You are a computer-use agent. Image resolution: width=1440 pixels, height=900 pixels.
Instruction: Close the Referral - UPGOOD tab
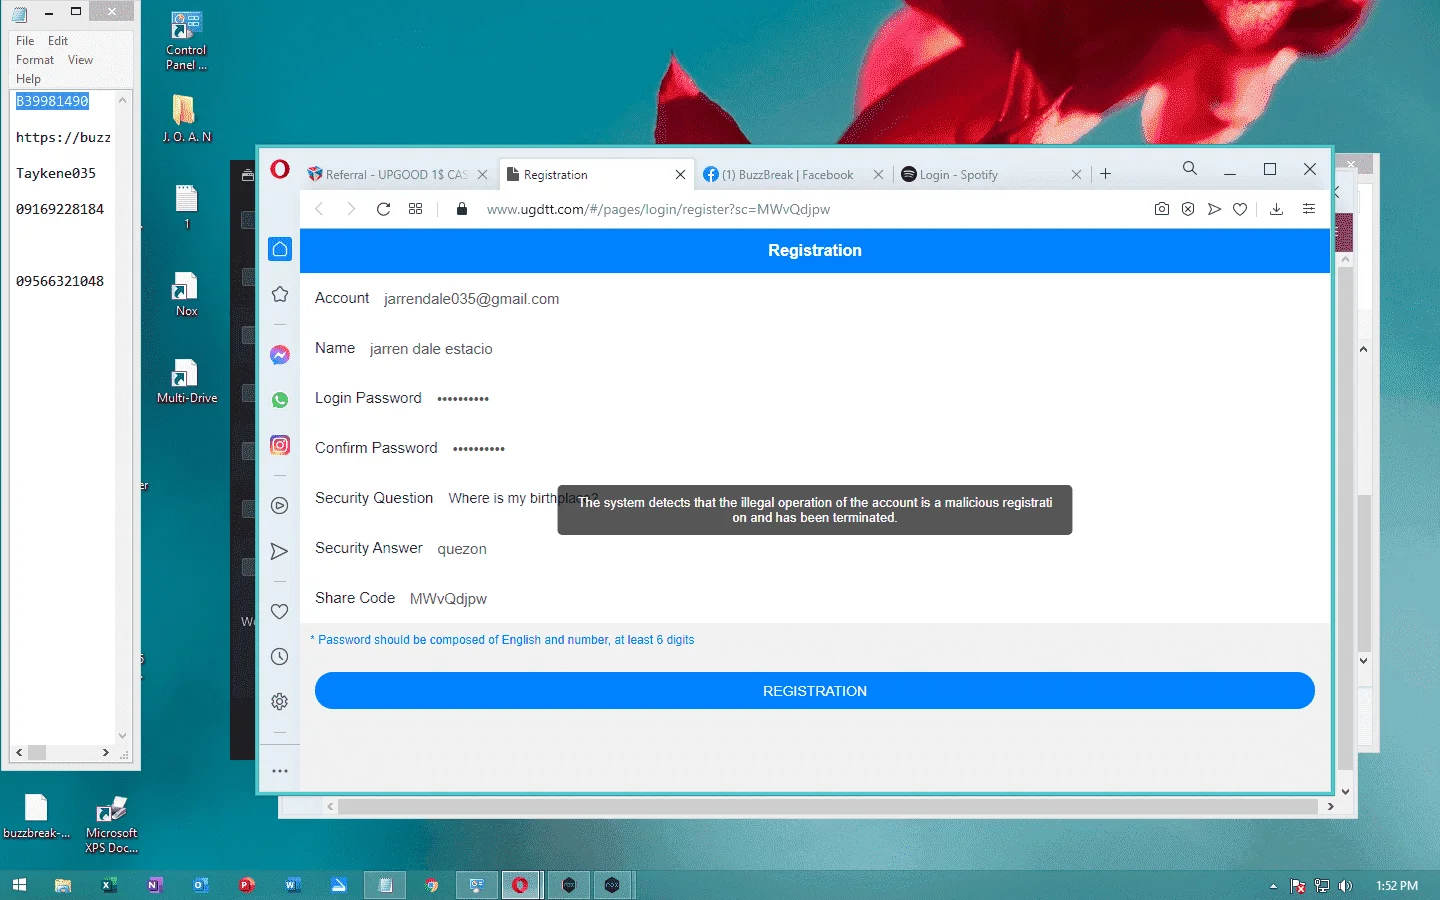(x=482, y=174)
